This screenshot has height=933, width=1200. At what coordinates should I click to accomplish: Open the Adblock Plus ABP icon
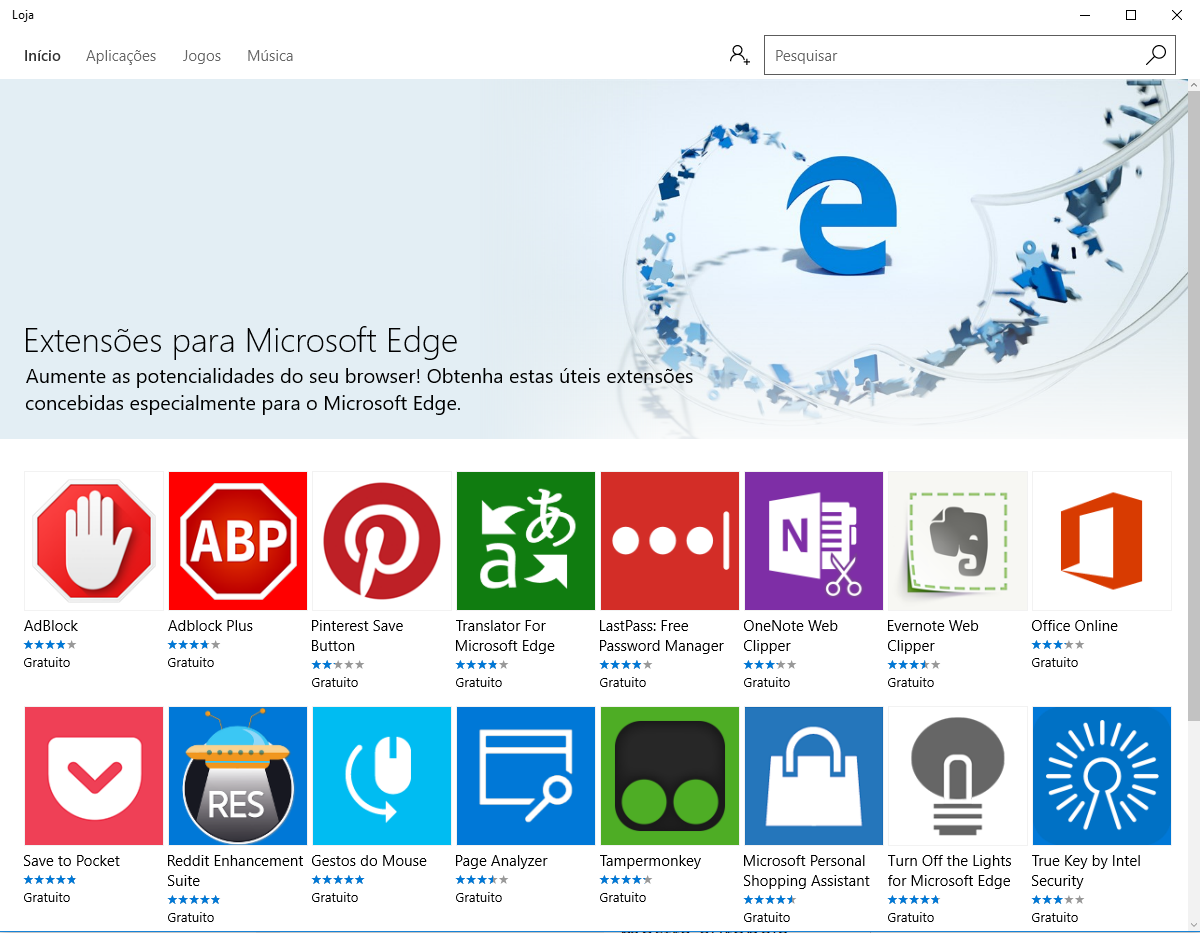(x=238, y=541)
